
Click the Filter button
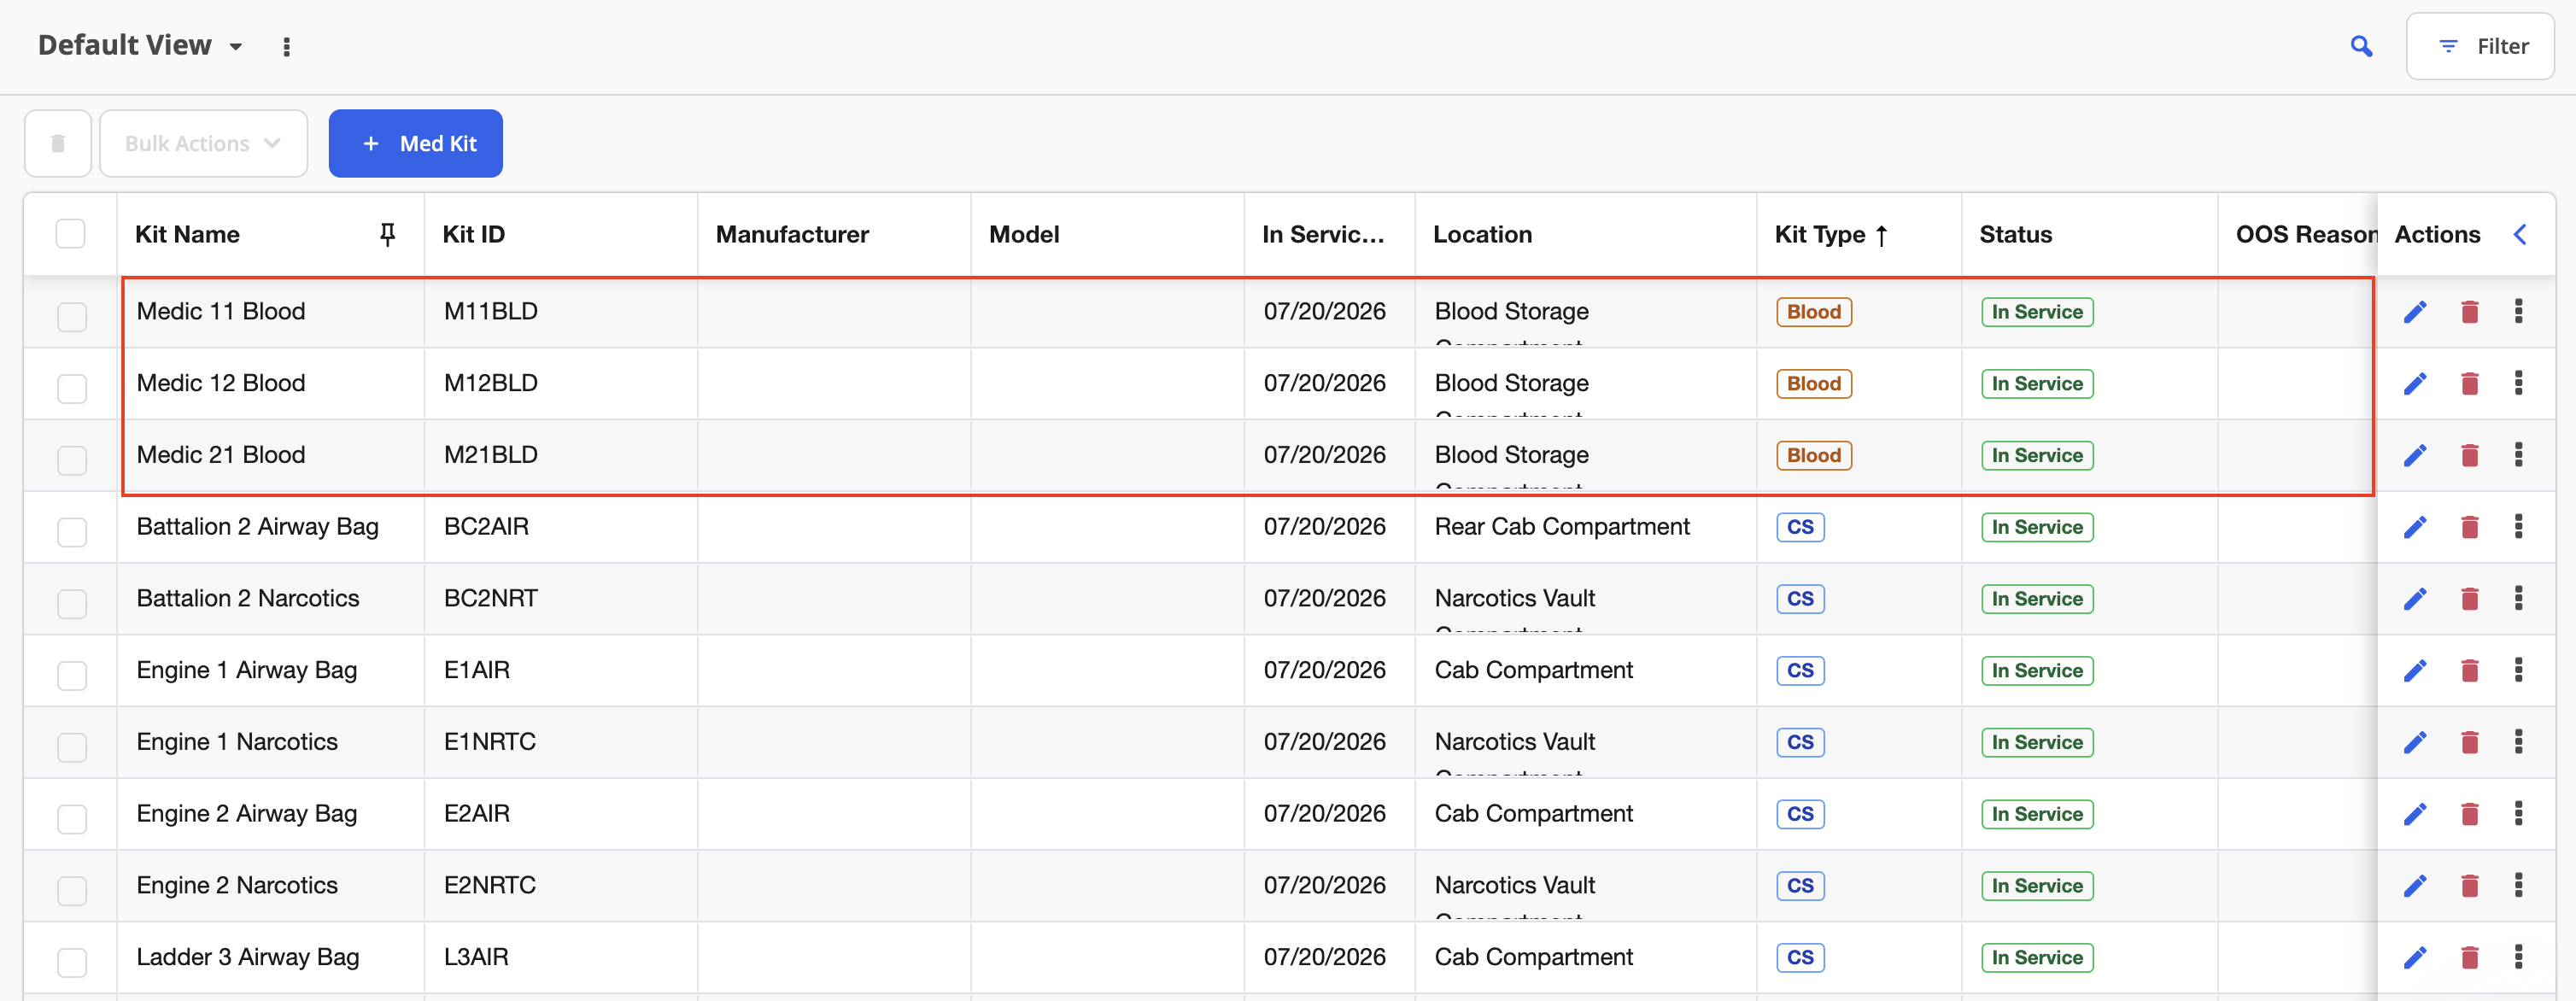[x=2480, y=46]
